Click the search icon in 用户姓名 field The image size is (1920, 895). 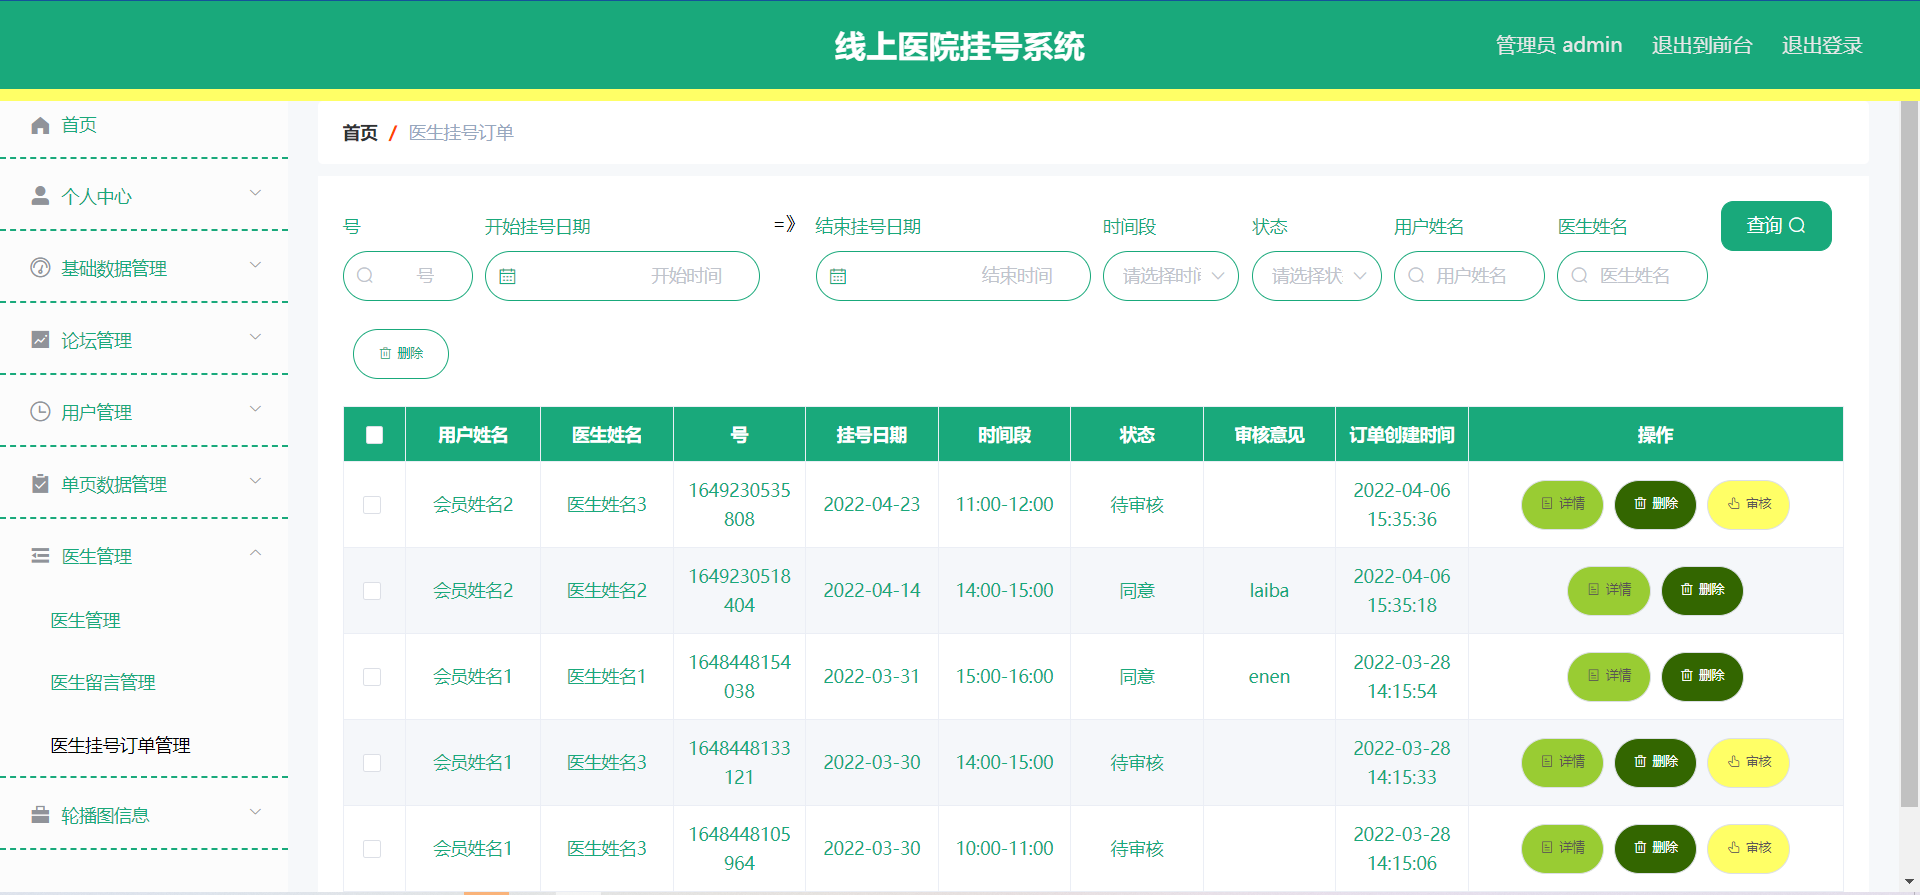click(1416, 276)
